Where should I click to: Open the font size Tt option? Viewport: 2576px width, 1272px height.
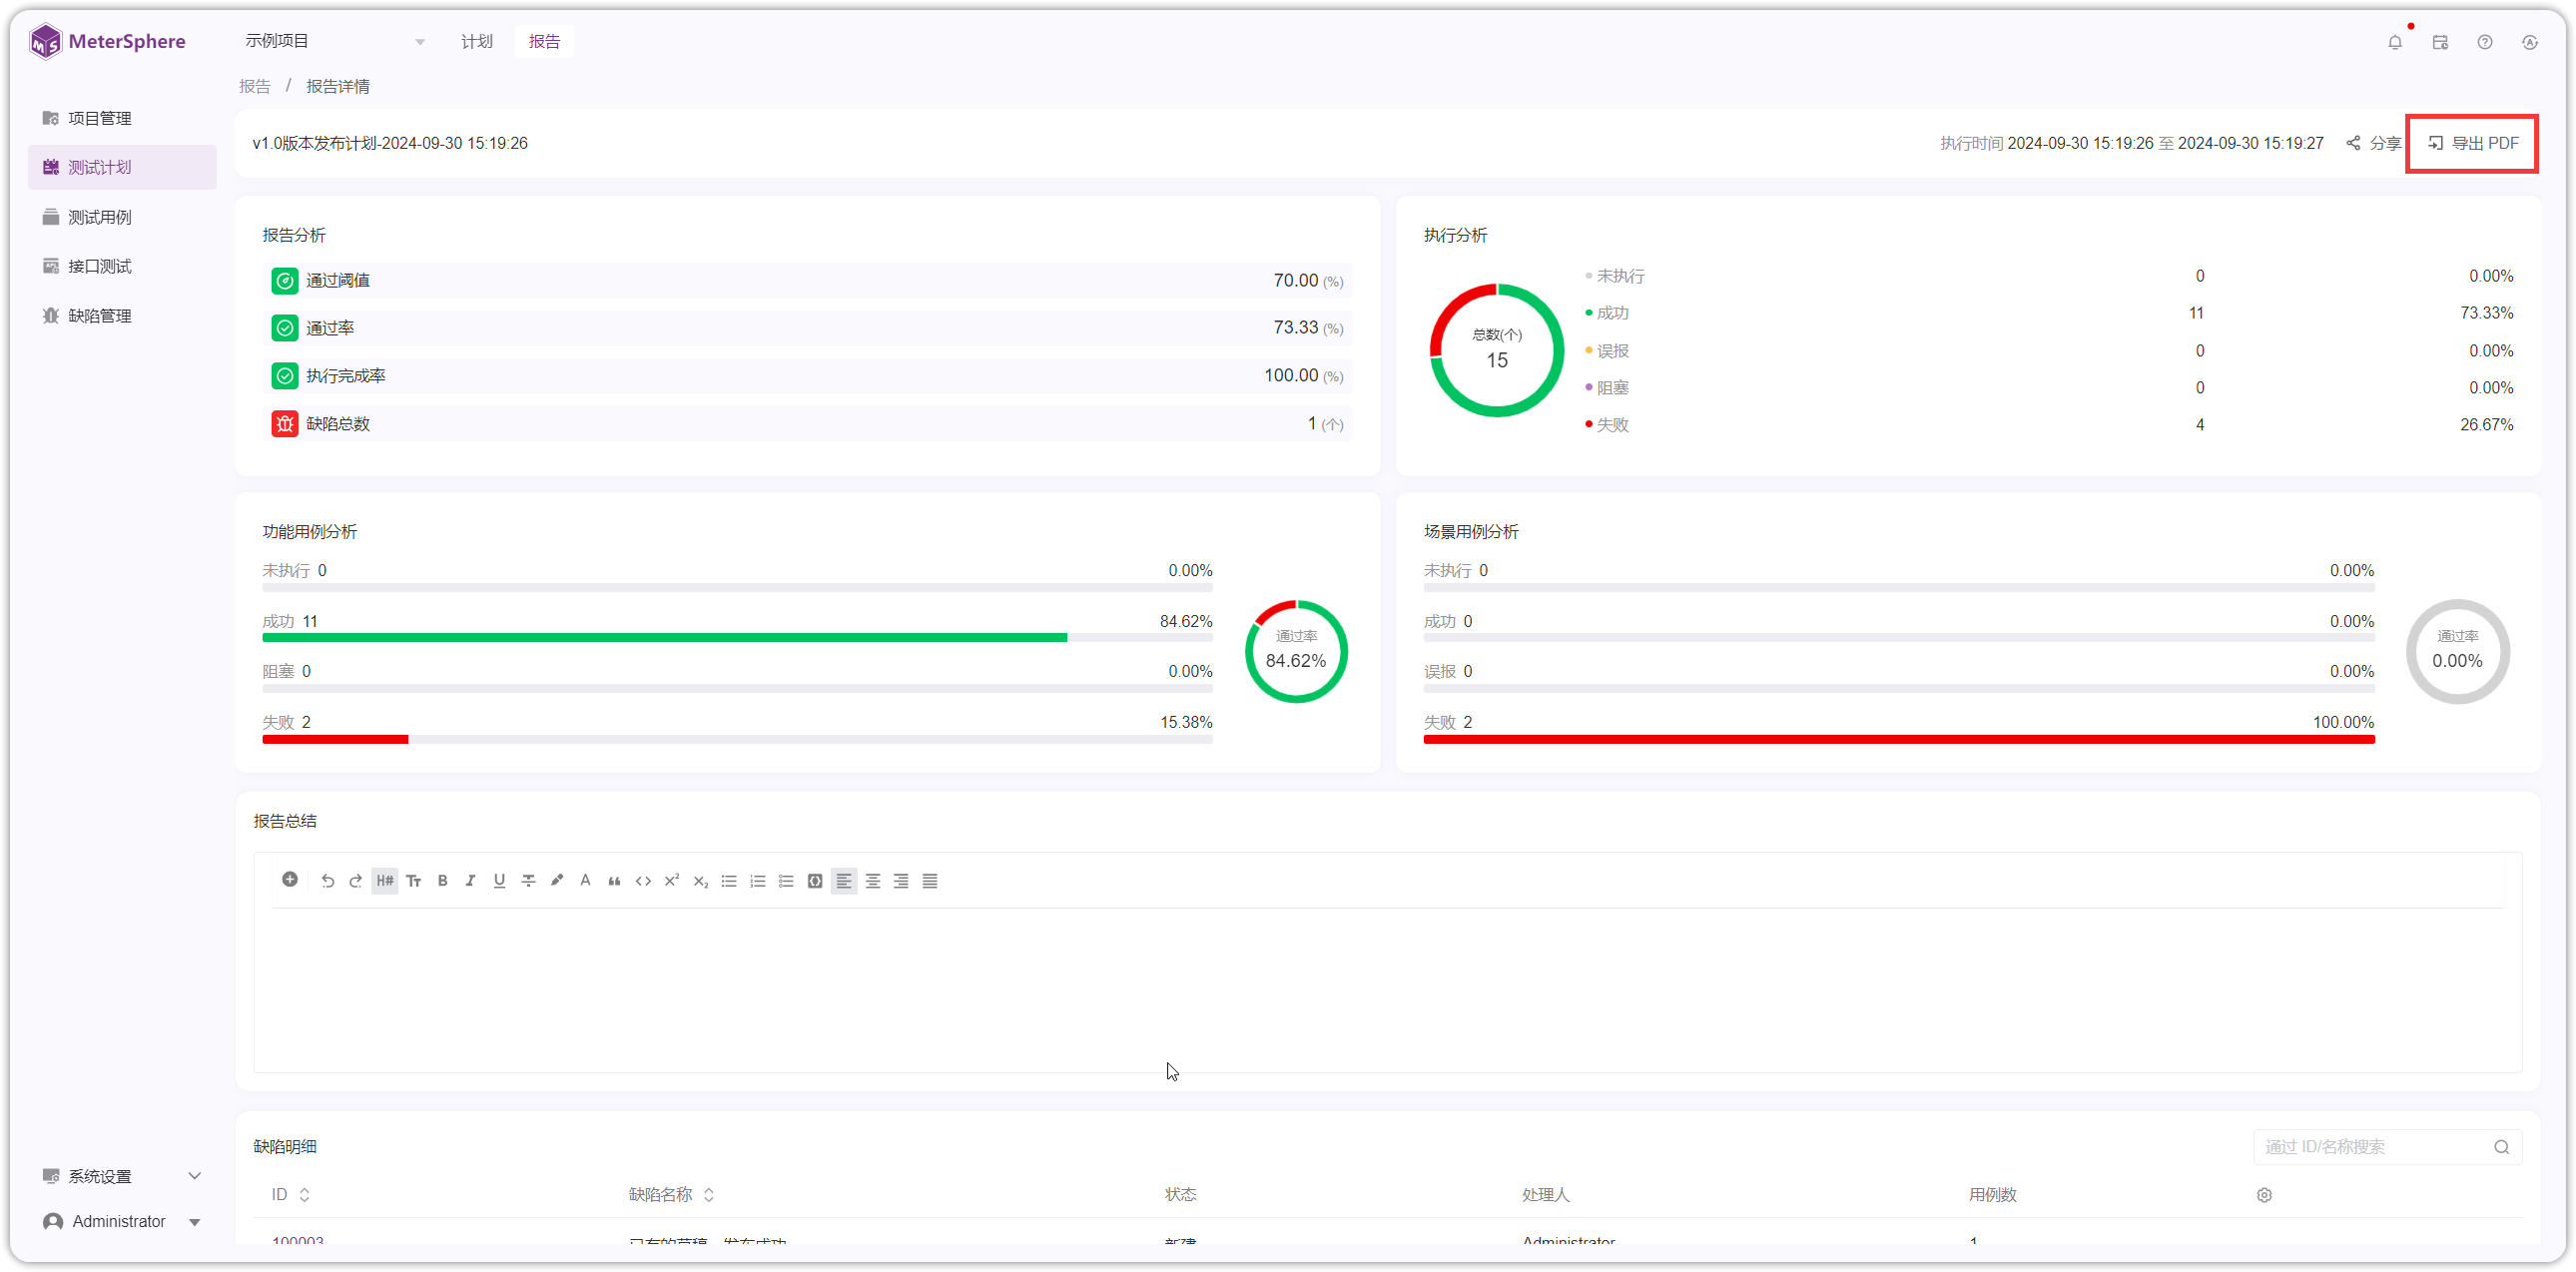click(x=413, y=881)
